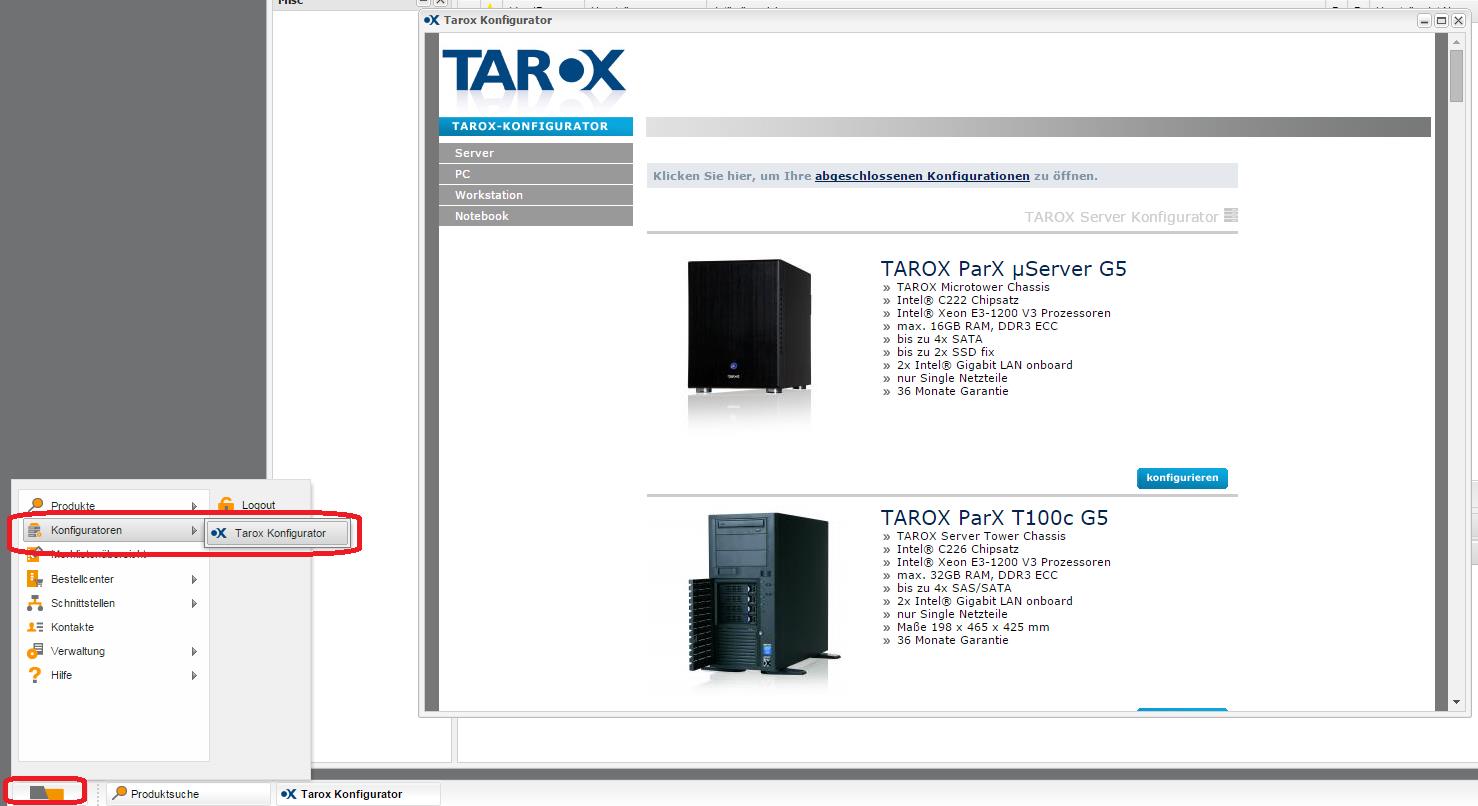This screenshot has height=806, width=1478.
Task: Maximize the Tarox Konfigurator window
Action: point(1442,20)
